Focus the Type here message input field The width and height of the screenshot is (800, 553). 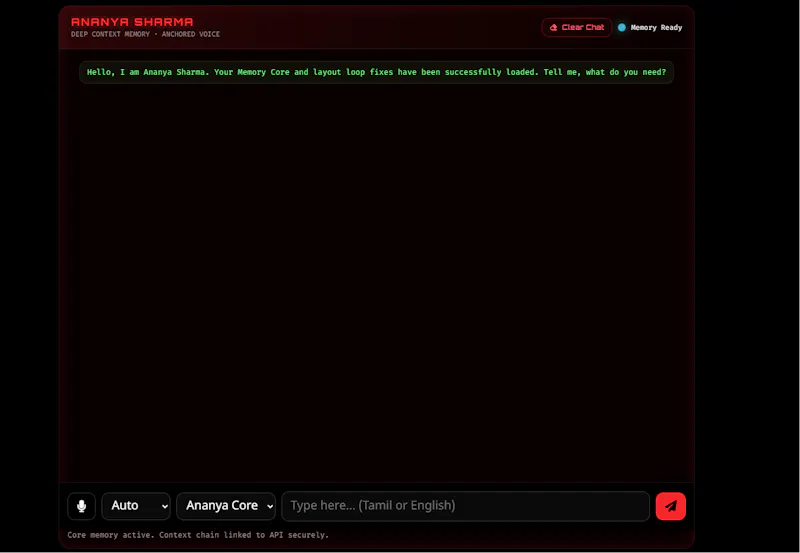[465, 506]
